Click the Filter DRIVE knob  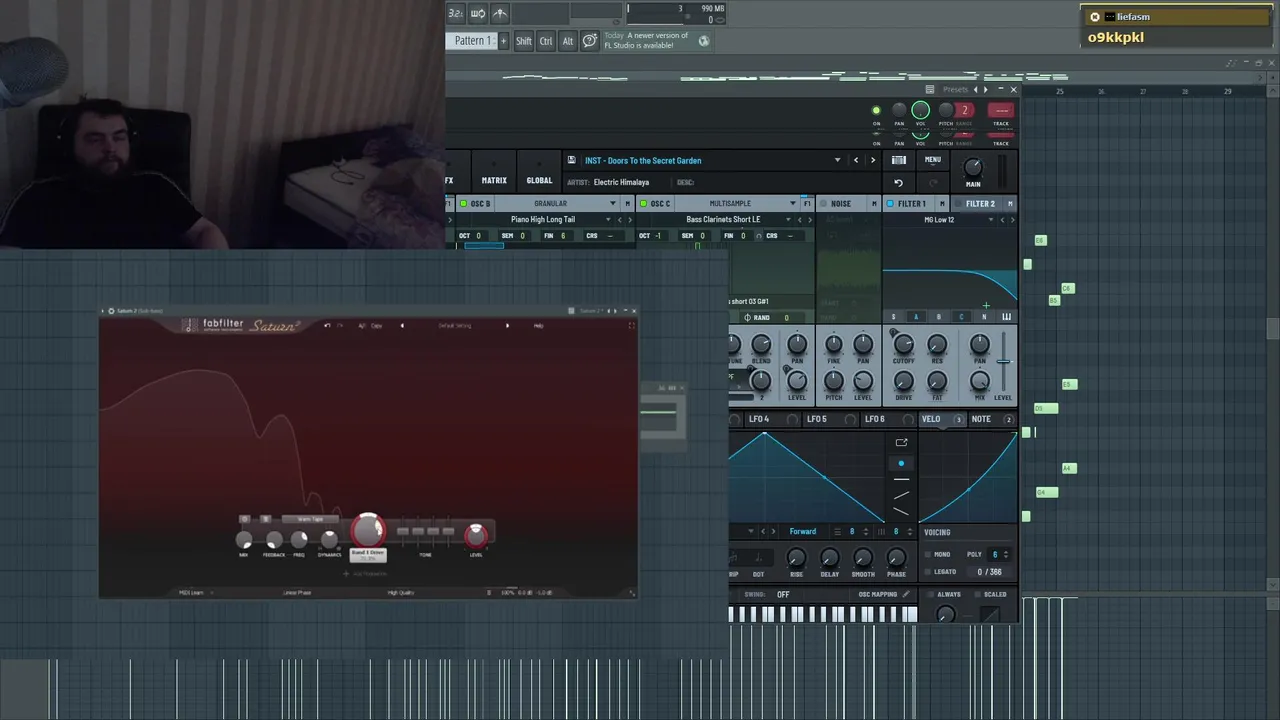point(903,381)
